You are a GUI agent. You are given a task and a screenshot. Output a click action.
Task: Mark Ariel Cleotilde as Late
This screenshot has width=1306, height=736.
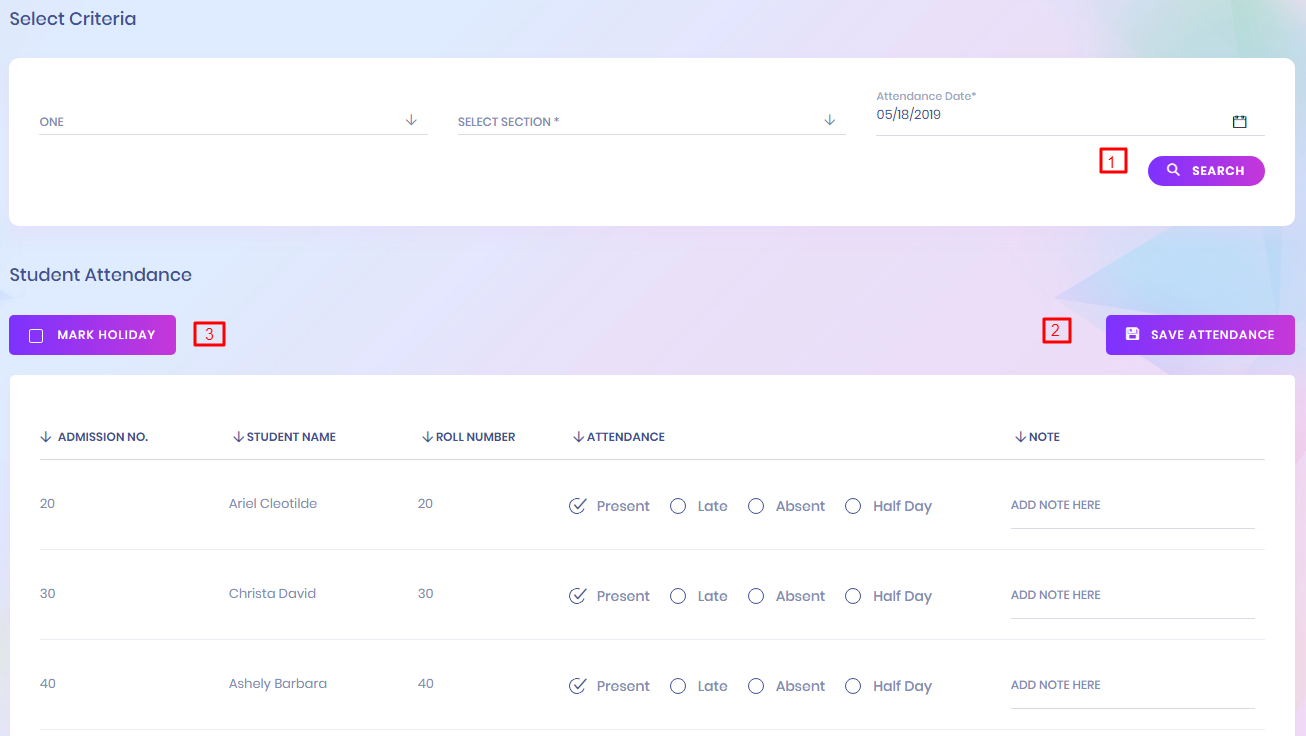pos(678,506)
